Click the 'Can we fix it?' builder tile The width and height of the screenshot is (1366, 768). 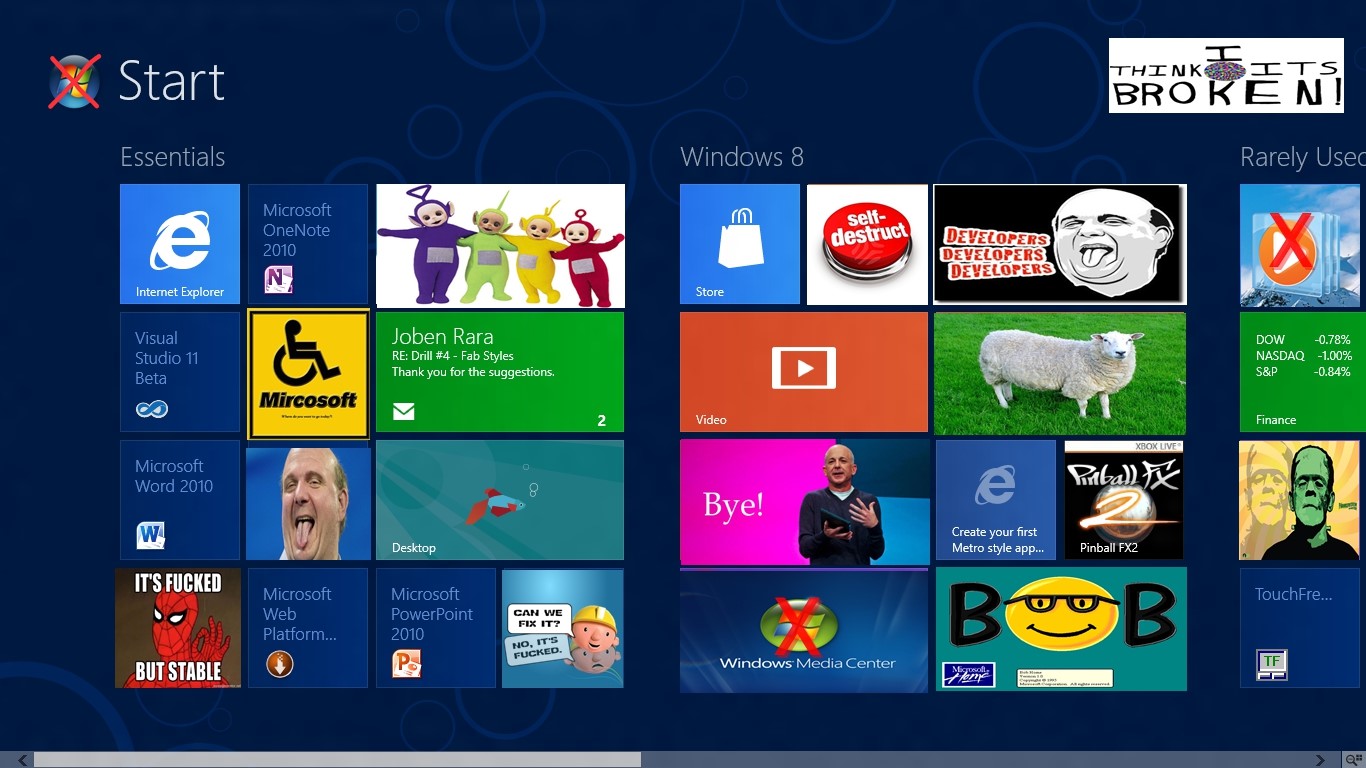(x=563, y=628)
